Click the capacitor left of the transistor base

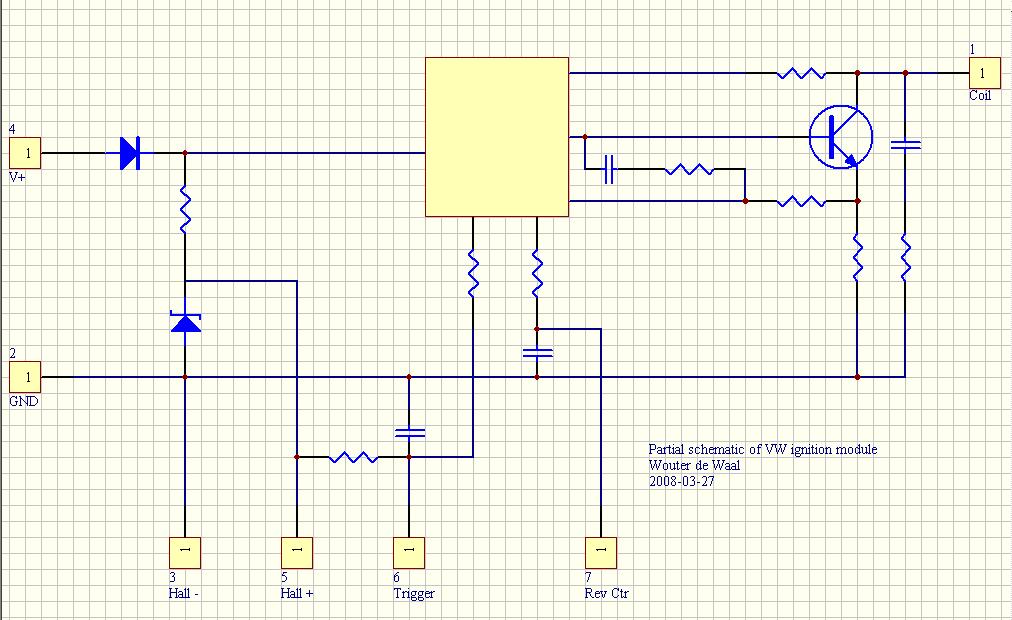pyautogui.click(x=609, y=169)
